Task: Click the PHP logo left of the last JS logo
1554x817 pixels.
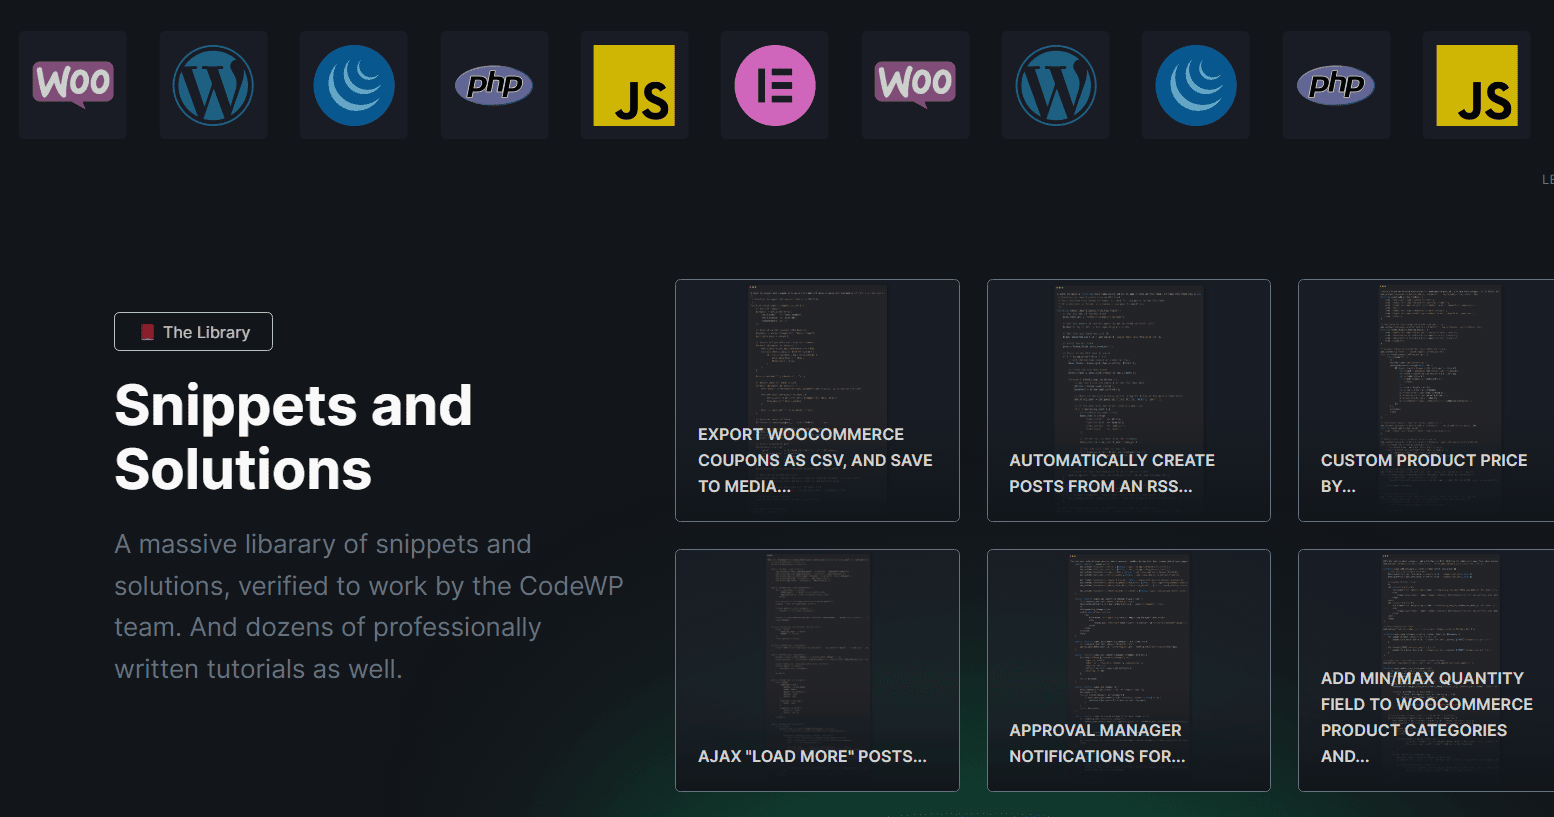Action: (x=1336, y=85)
